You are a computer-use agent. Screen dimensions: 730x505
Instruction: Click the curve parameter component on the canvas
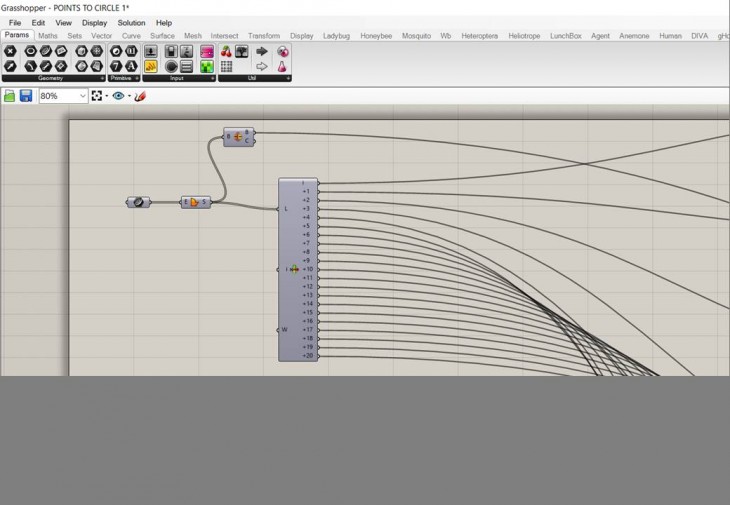(x=138, y=202)
